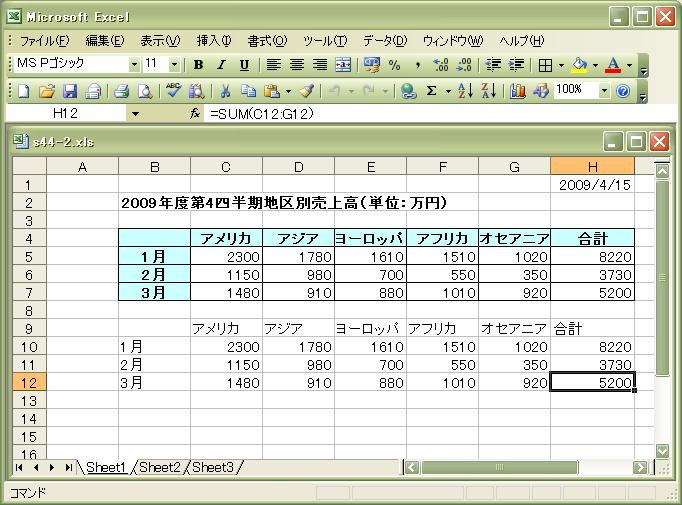
Task: Apply yellow Fill Color
Action: point(579,65)
